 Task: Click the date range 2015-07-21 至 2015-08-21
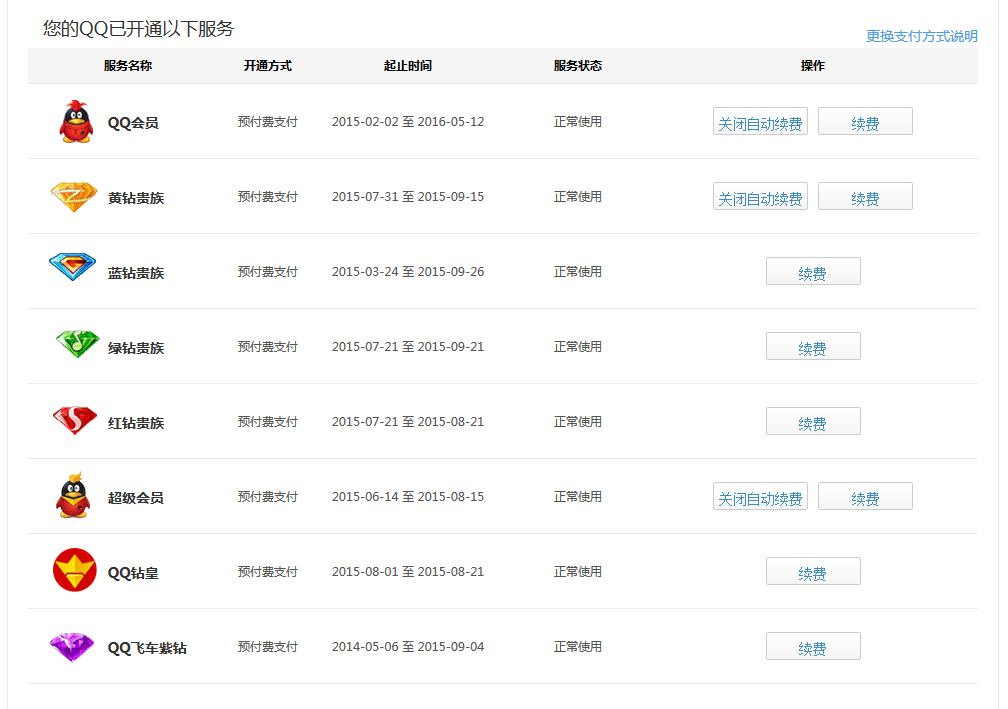[x=408, y=422]
